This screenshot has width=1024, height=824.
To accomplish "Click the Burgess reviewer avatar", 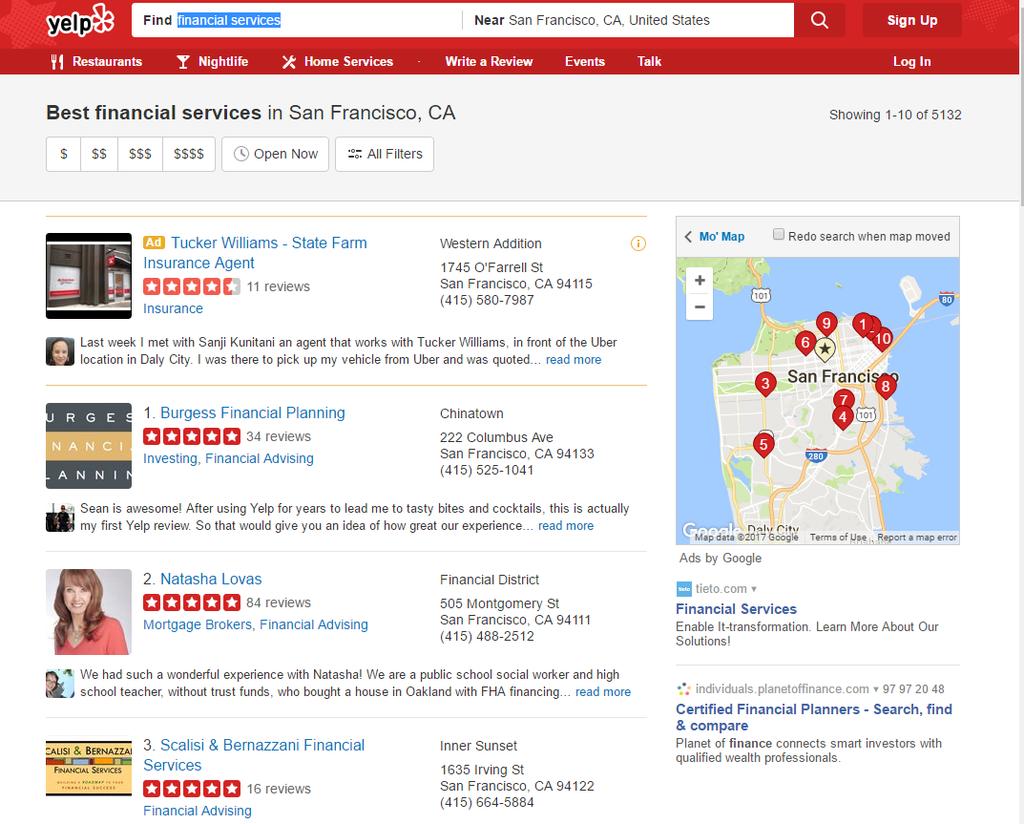I will 60,517.
